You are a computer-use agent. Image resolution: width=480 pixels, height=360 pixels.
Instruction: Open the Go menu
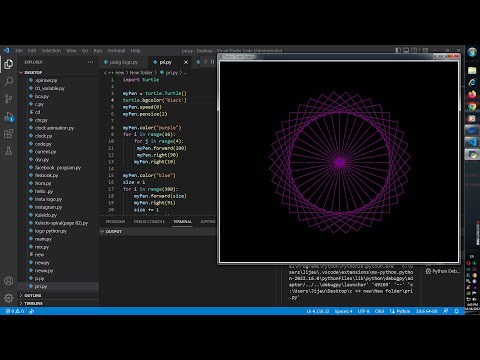(x=85, y=51)
